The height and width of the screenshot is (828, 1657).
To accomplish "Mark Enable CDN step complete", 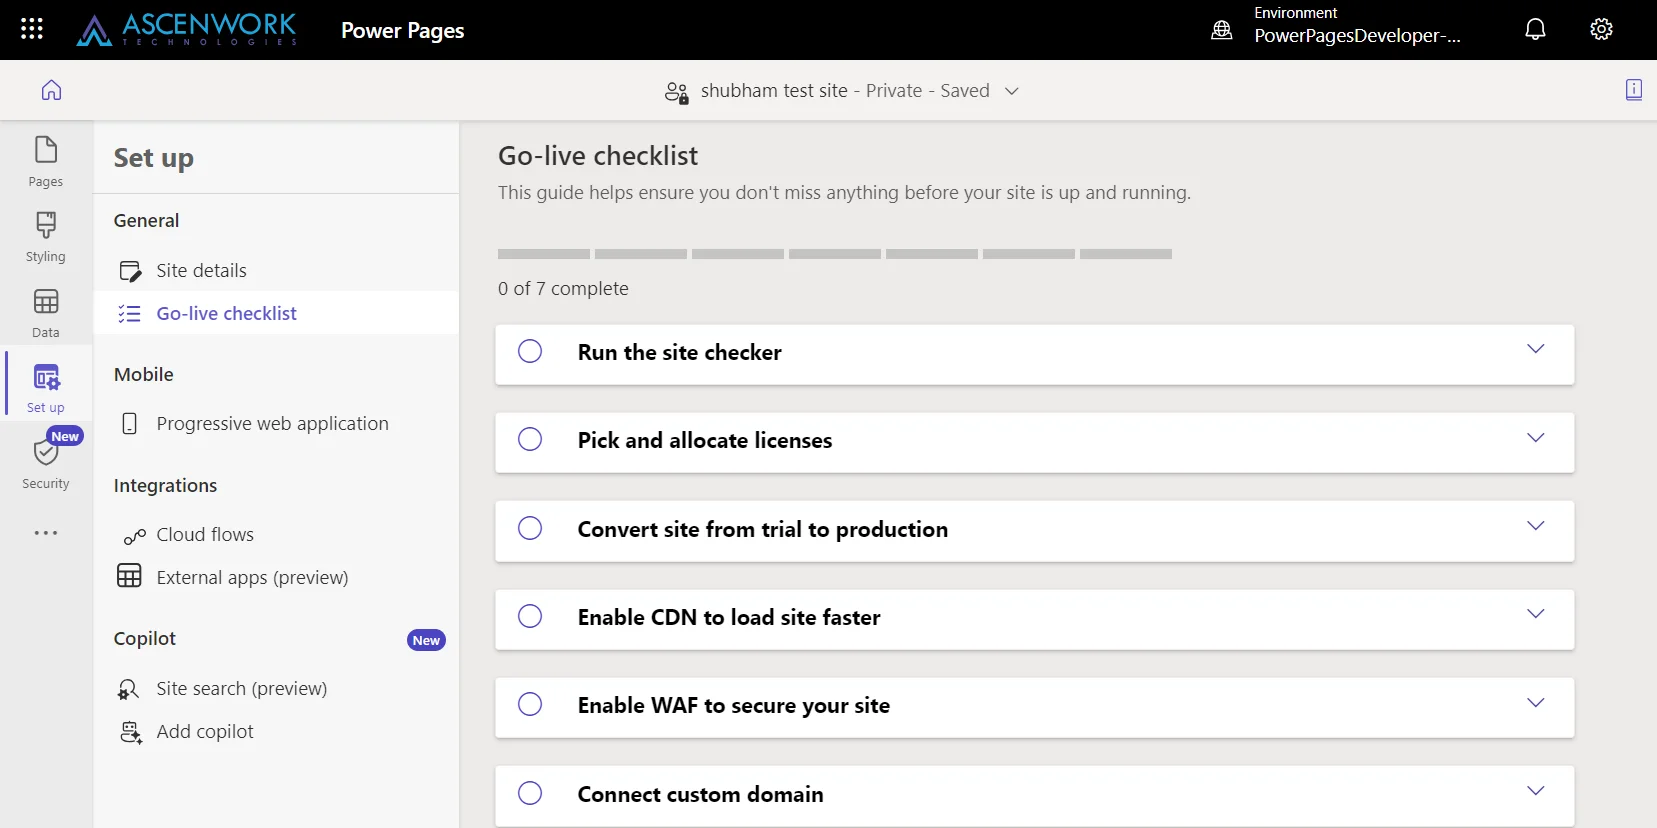I will click(x=530, y=616).
